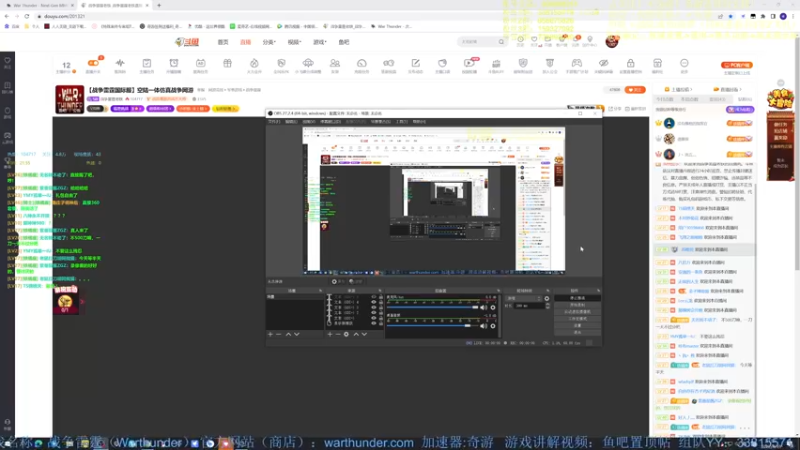Adjust the transition duration stepper in OBS
Image resolution: width=800 pixels, height=450 pixels.
[548, 306]
